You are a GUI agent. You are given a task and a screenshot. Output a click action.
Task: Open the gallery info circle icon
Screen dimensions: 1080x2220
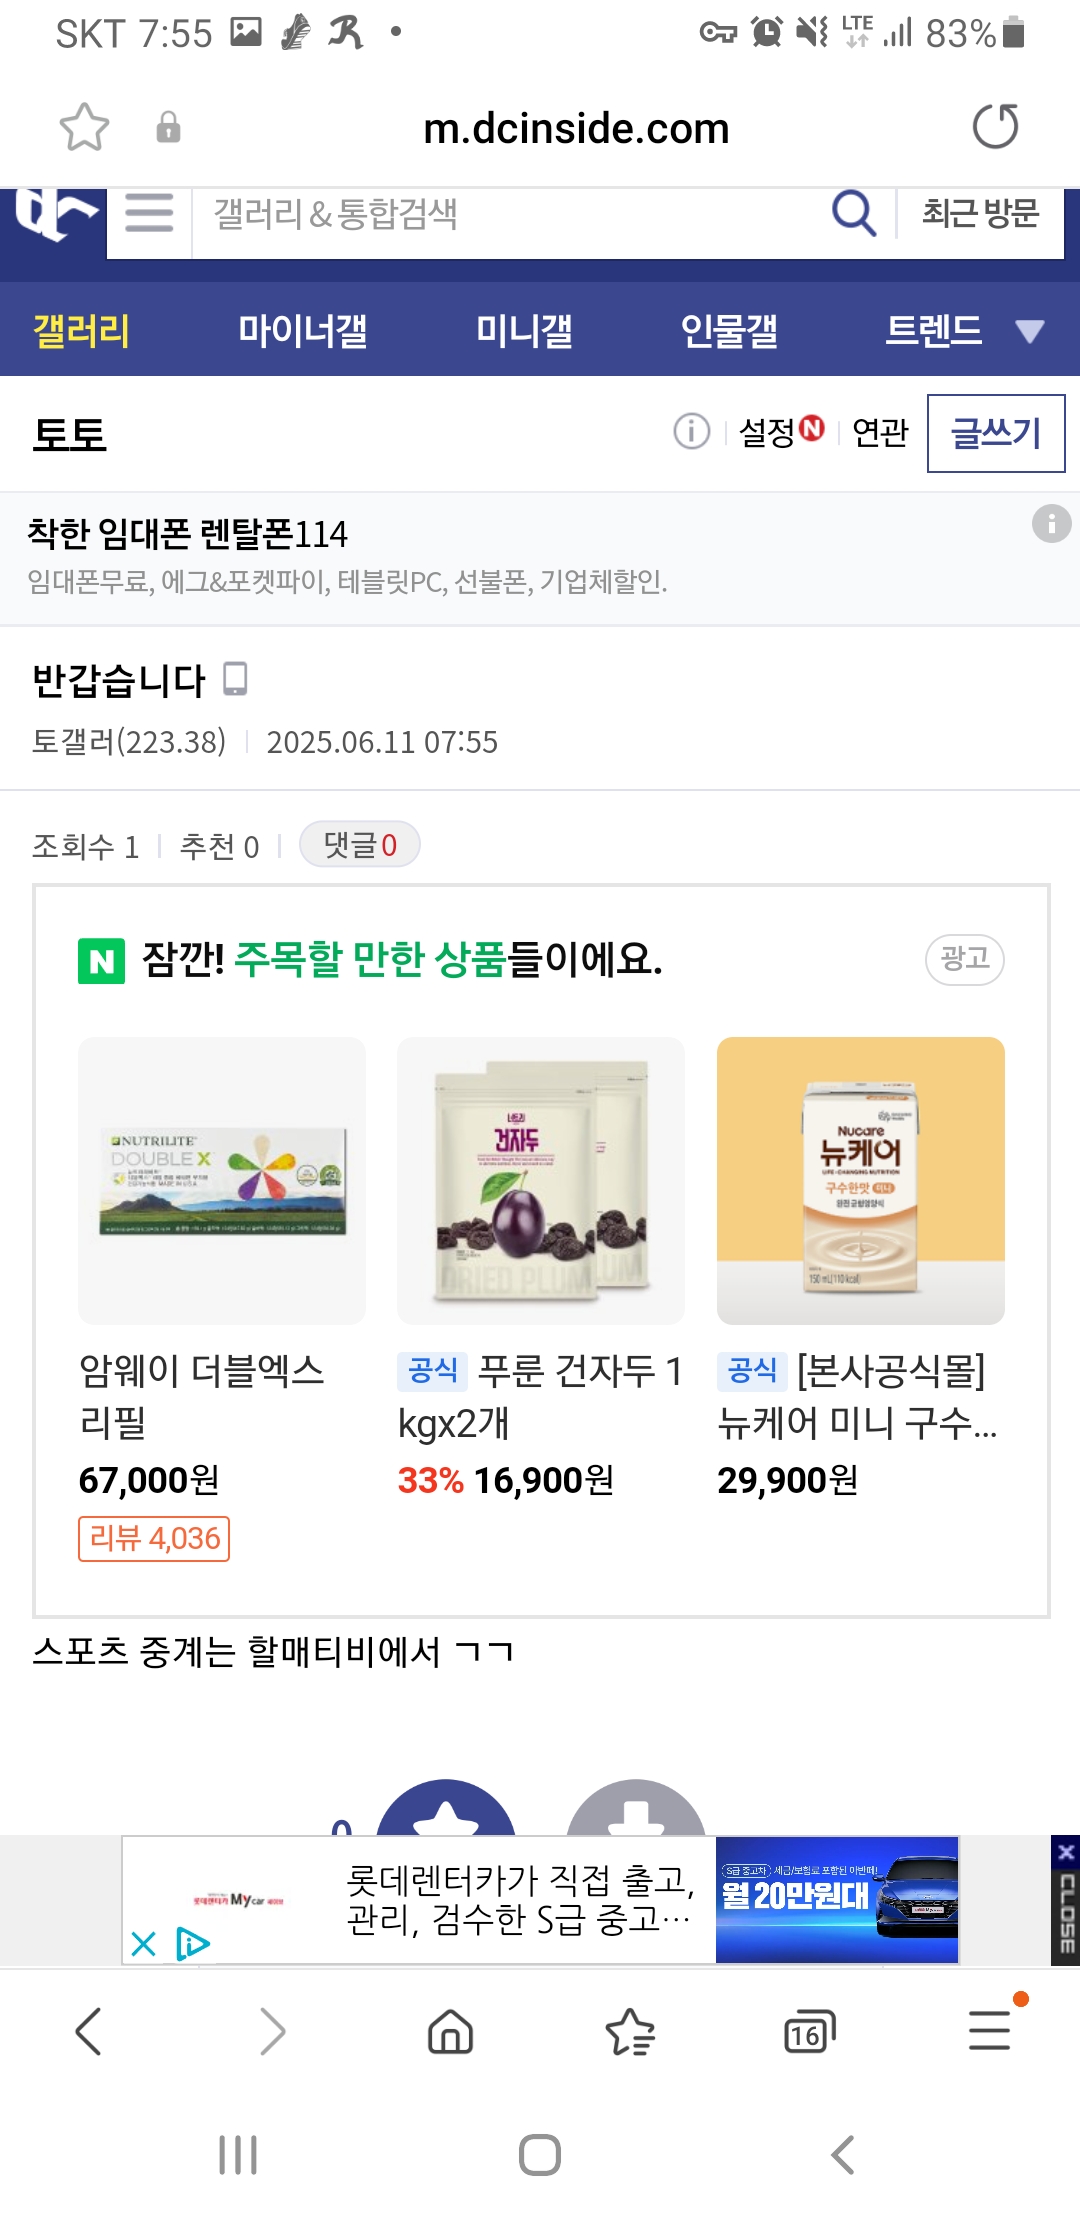pos(691,432)
